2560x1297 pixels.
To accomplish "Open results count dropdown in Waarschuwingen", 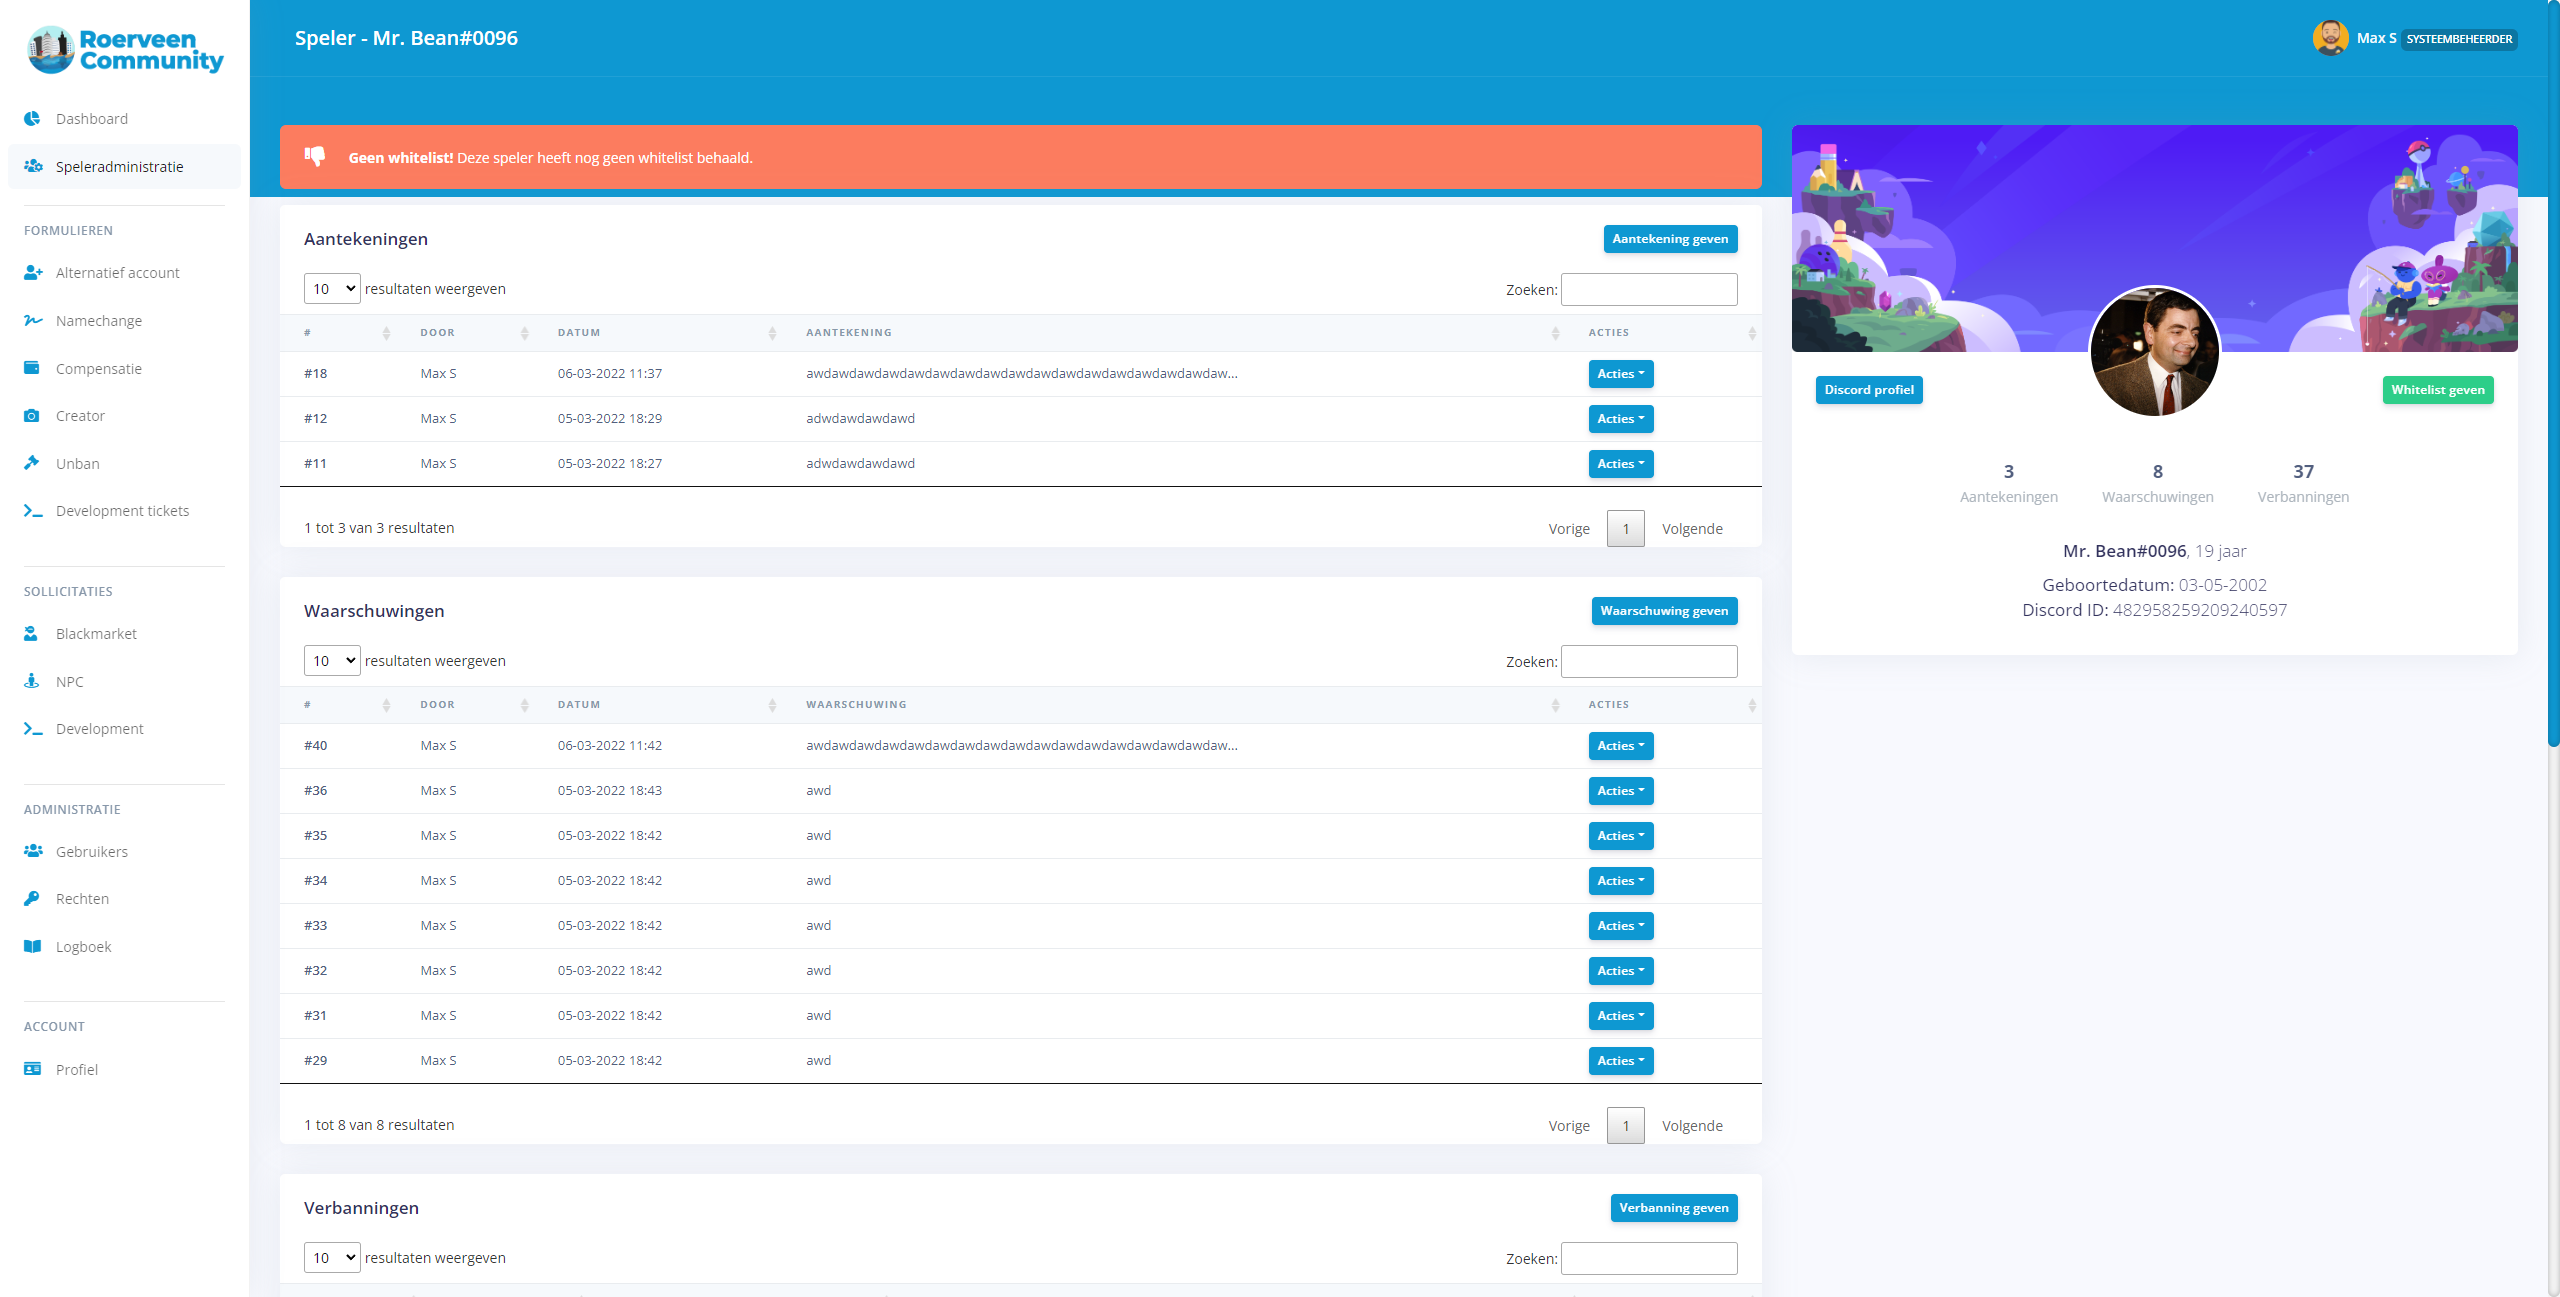I will [x=332, y=661].
